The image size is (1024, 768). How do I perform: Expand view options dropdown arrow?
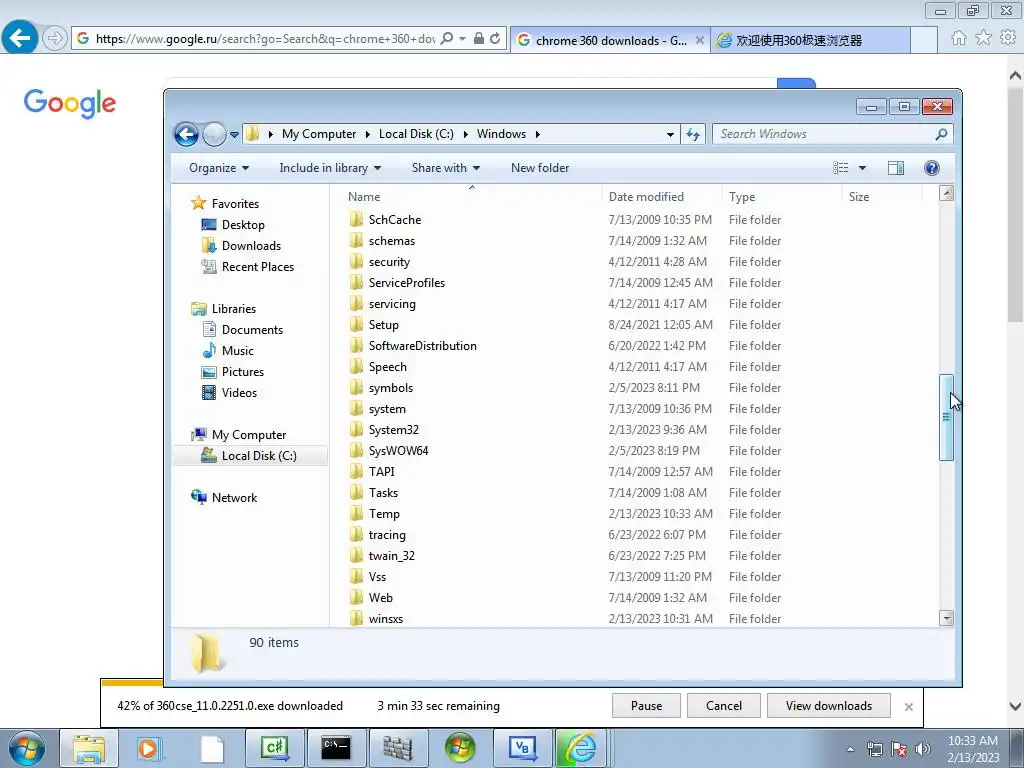click(862, 168)
